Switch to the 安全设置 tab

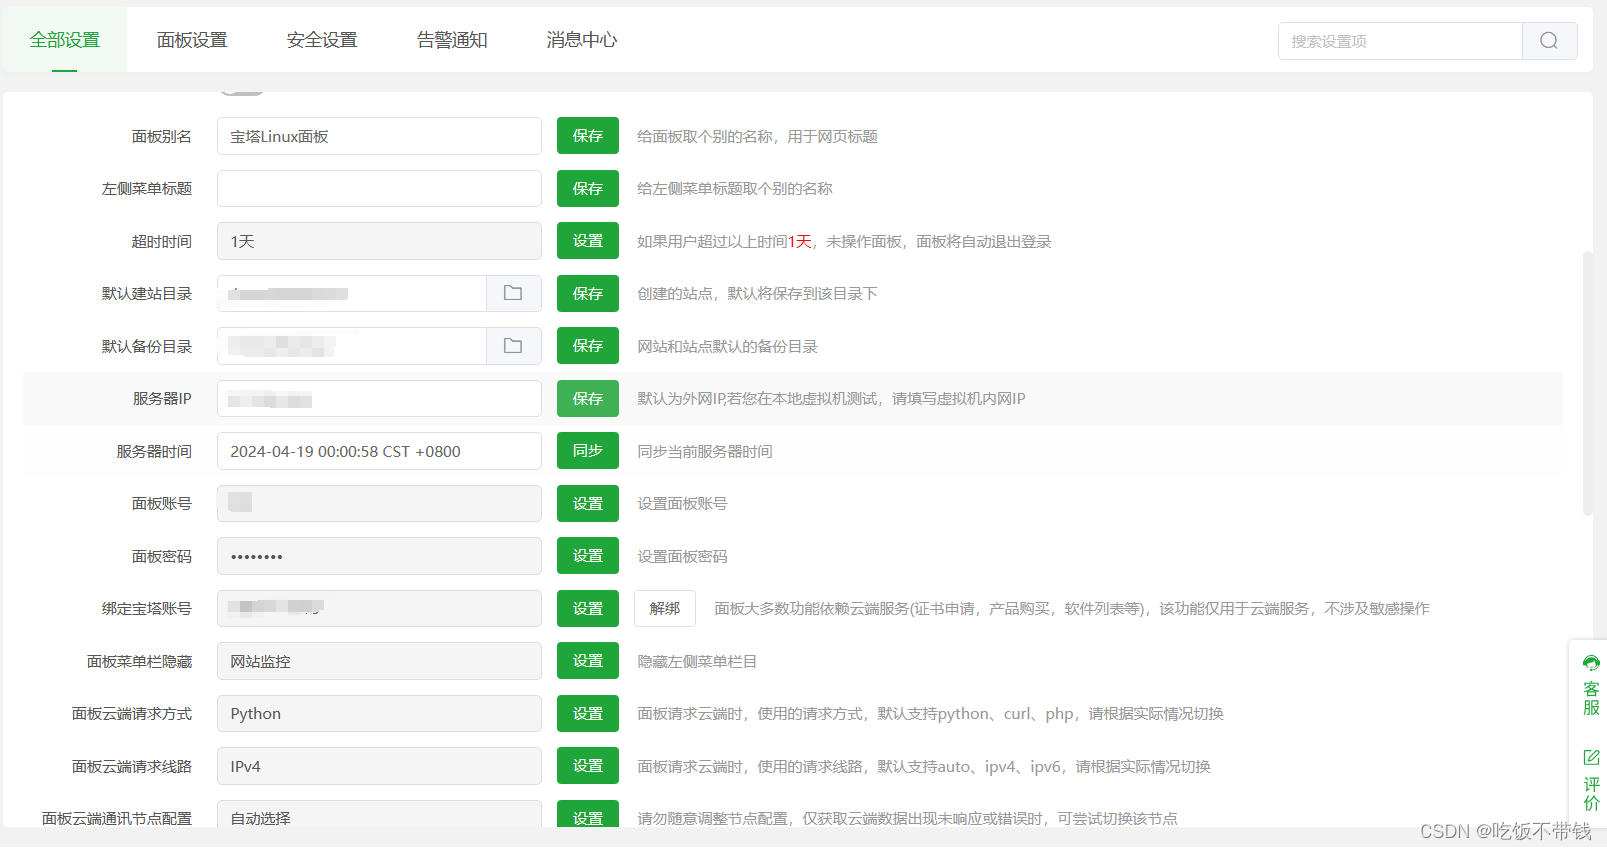pyautogui.click(x=322, y=40)
